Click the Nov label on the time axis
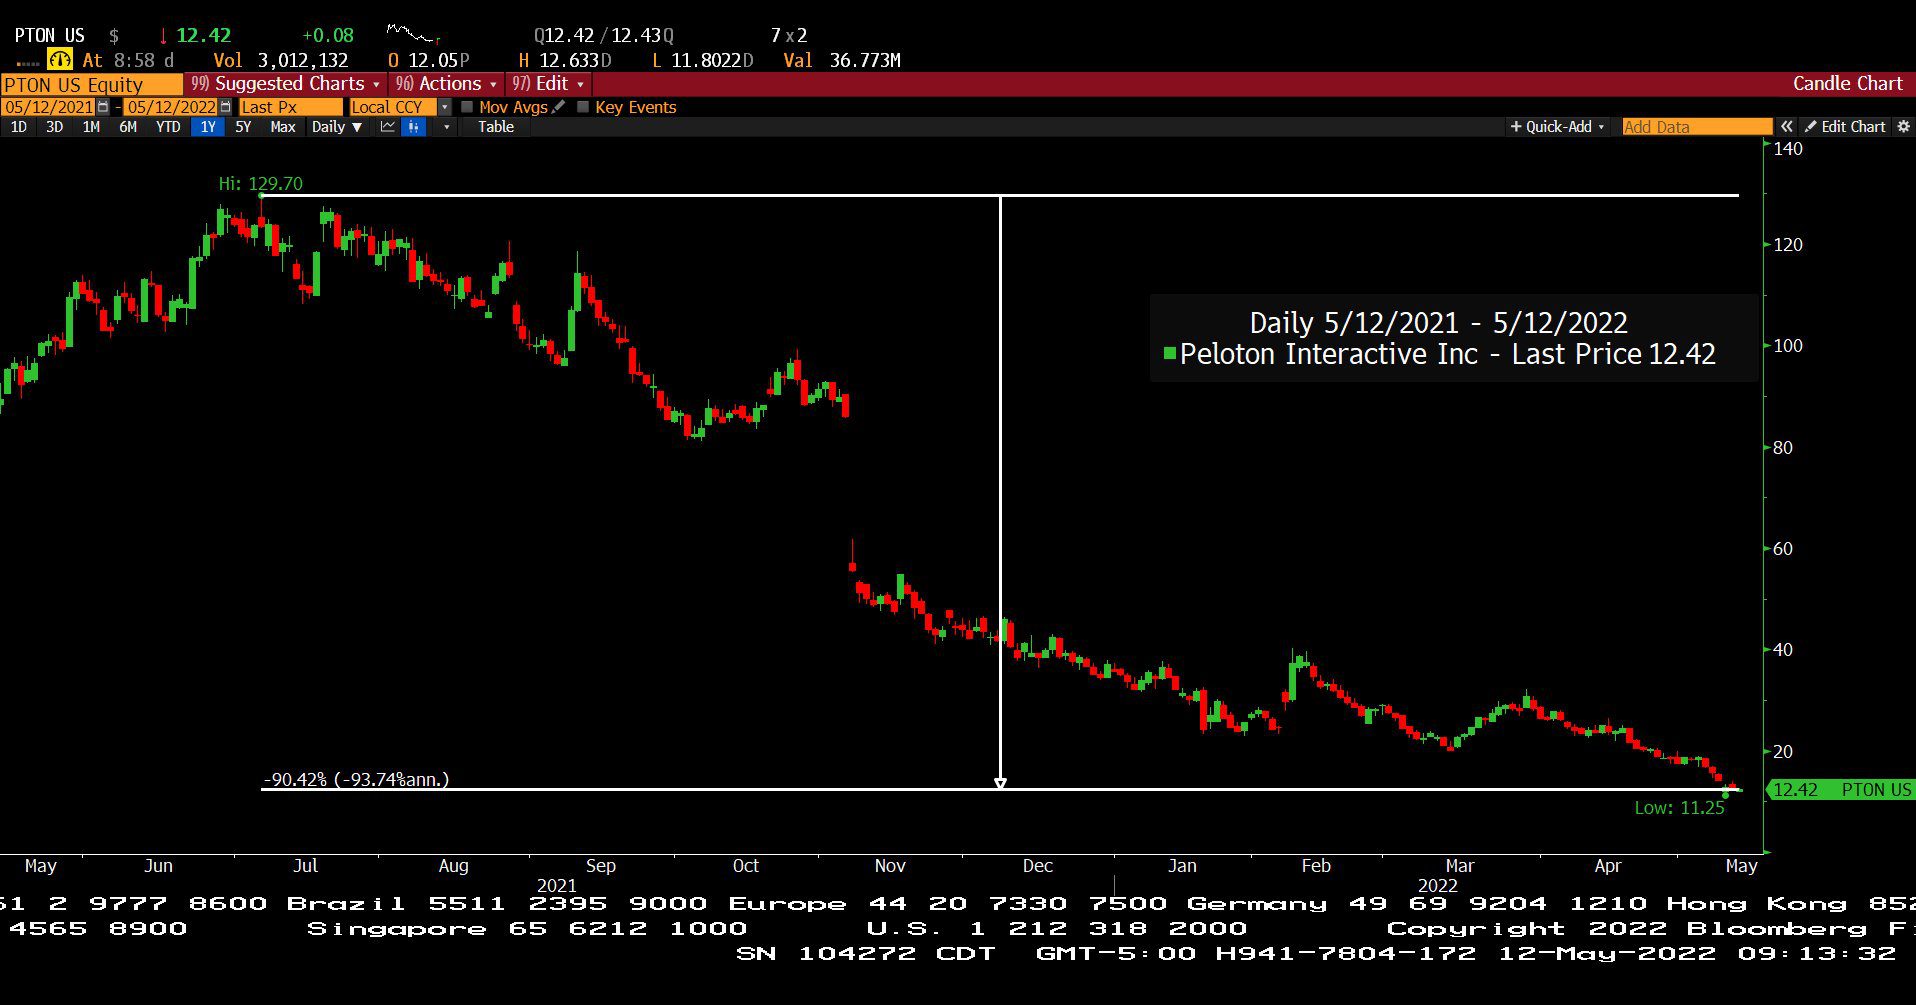The image size is (1916, 1005). pyautogui.click(x=890, y=866)
